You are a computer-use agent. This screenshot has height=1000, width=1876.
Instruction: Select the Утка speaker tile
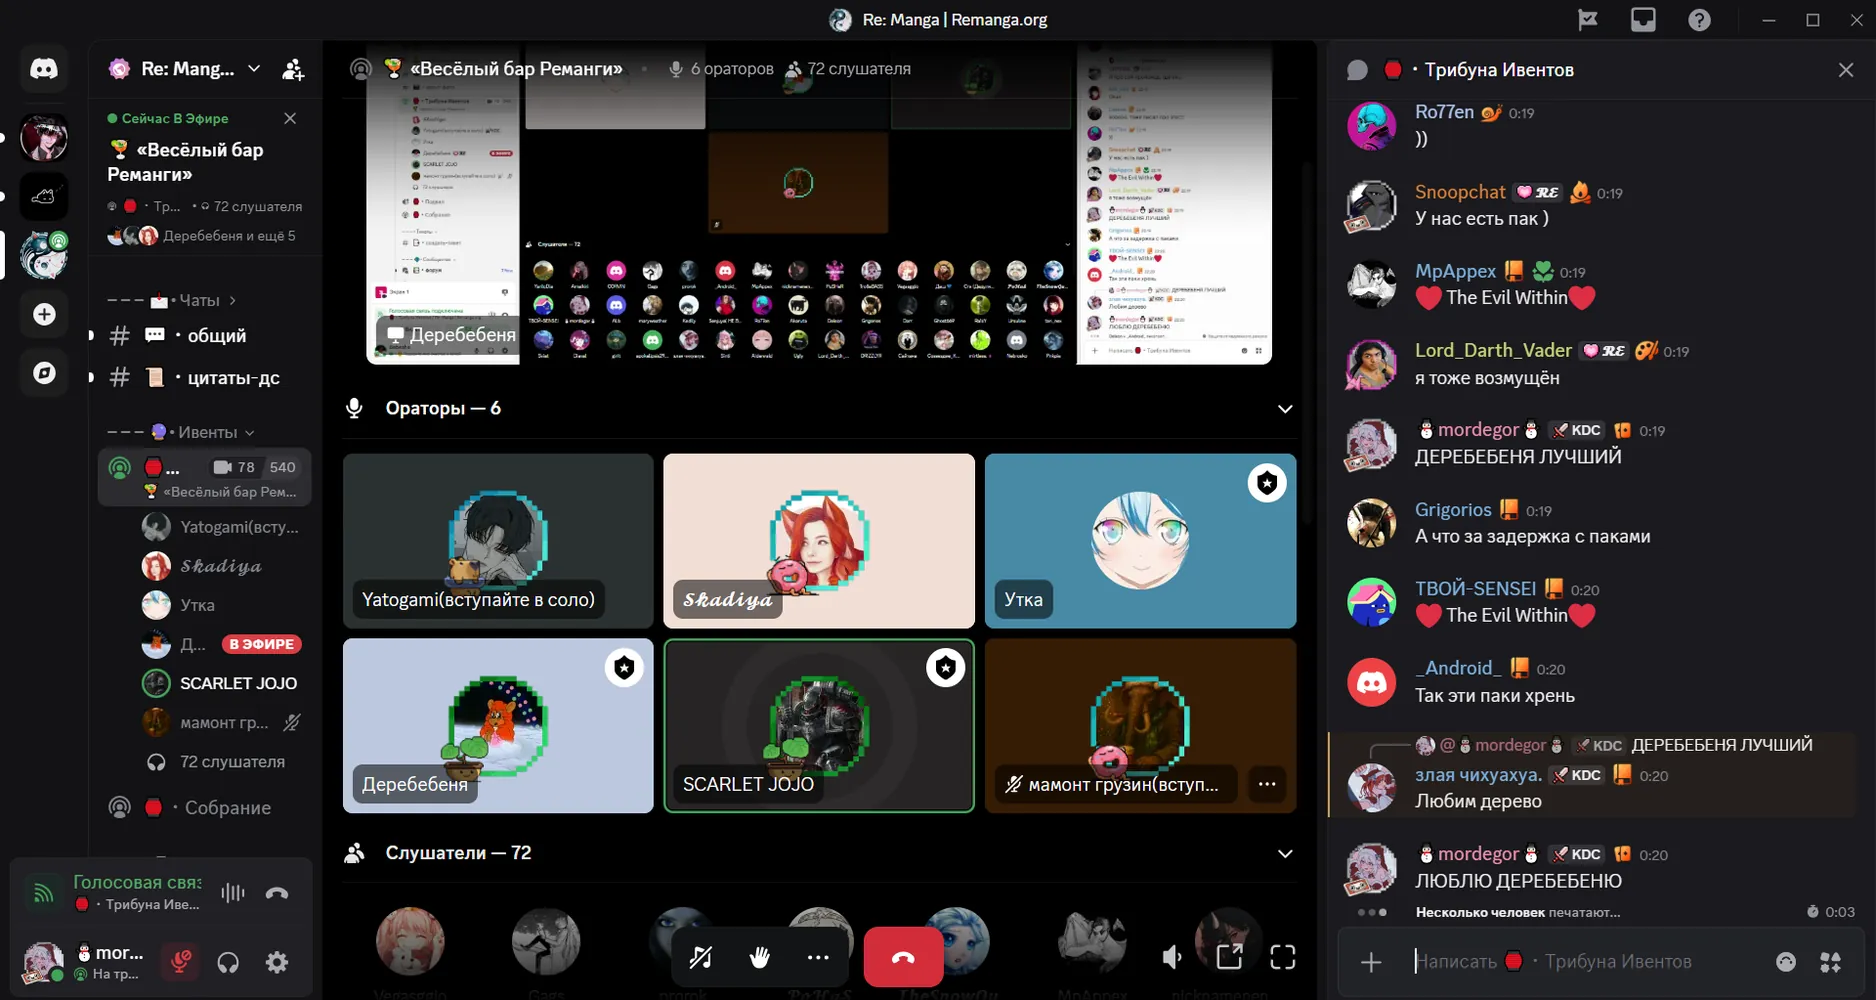tap(1140, 541)
